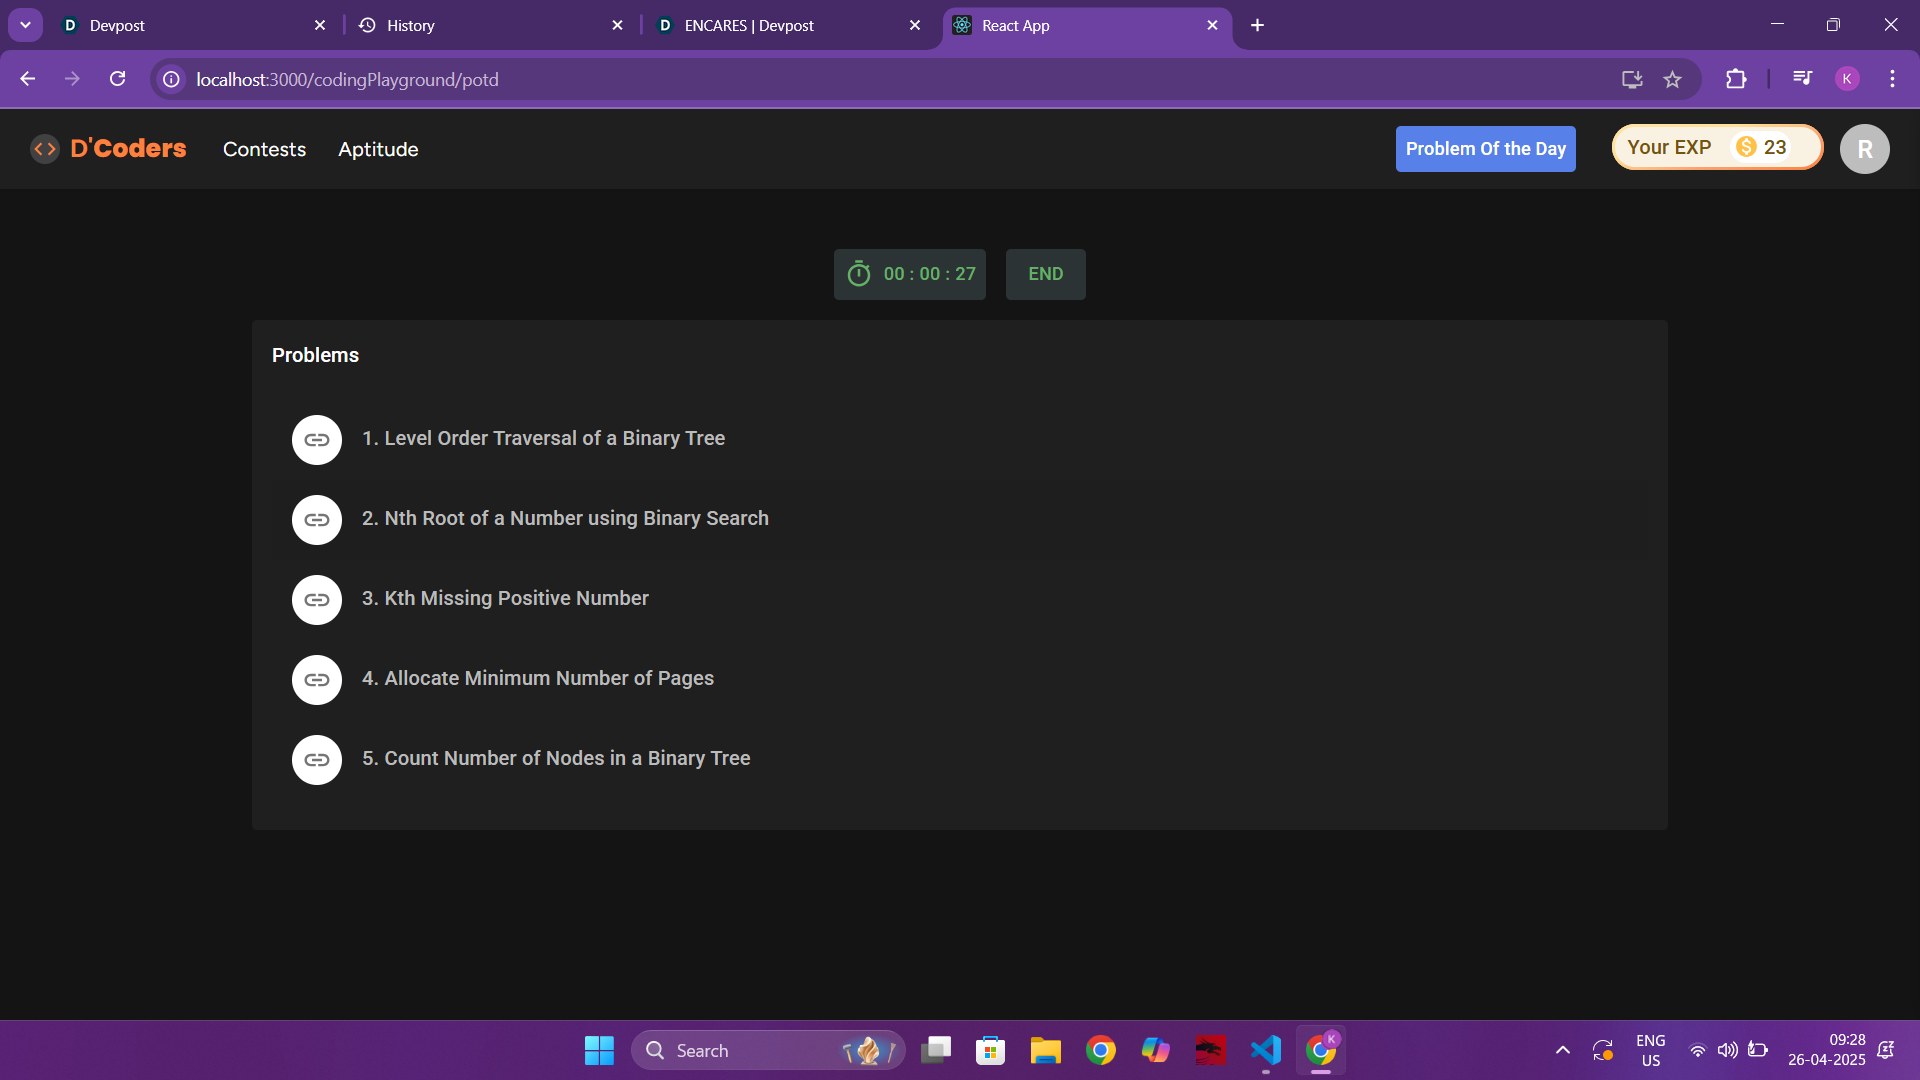
Task: Open Chrome three-dot menu
Action: point(1892,80)
